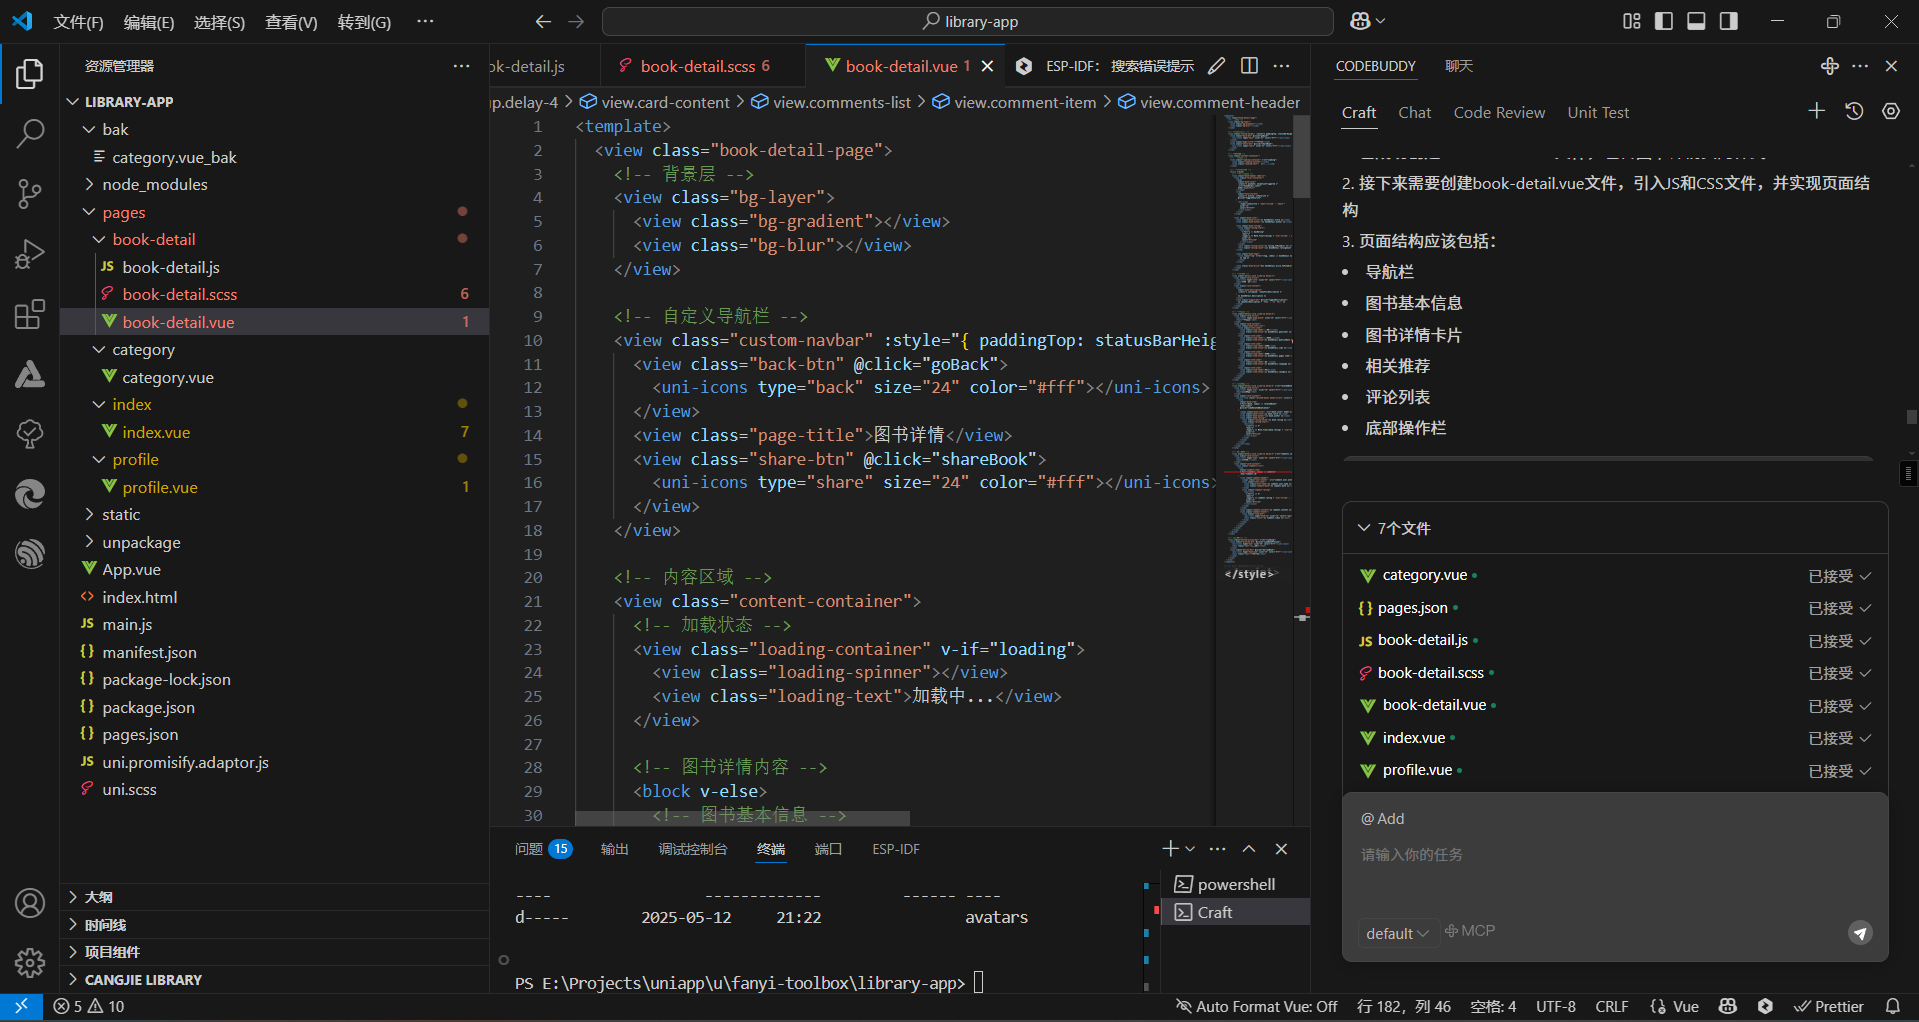Viewport: 1919px width, 1022px height.
Task: Switch to the Unit Test tab
Action: coord(1598,113)
